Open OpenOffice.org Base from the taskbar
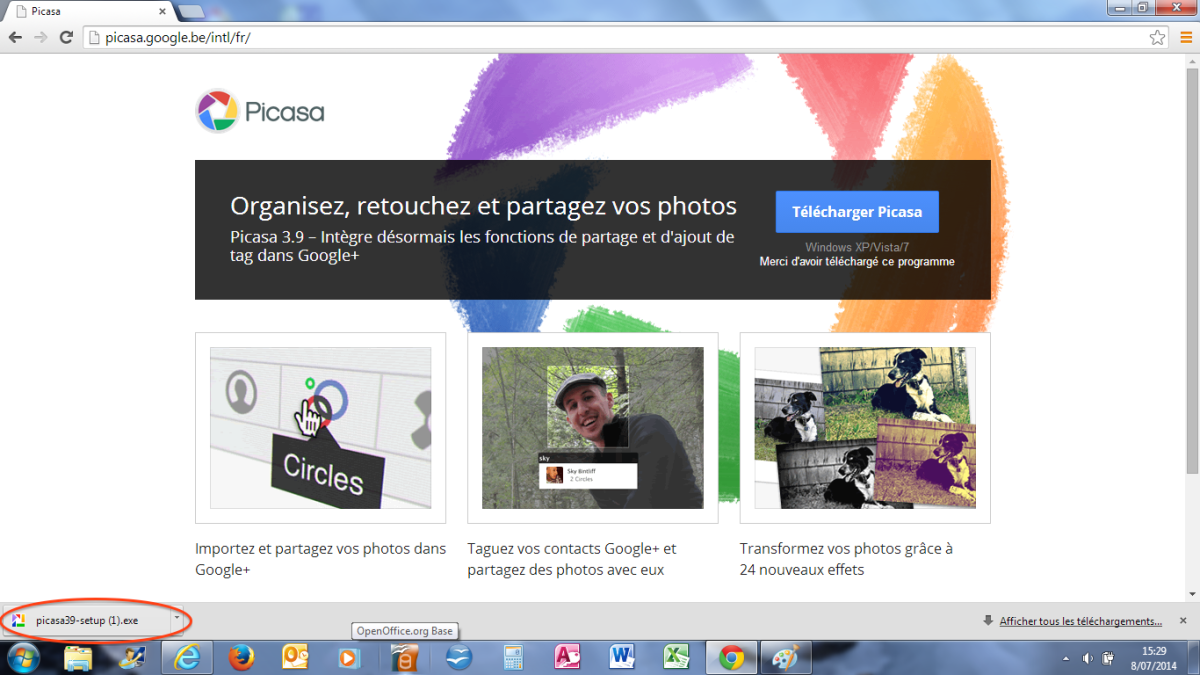Viewport: 1200px width, 675px height. (x=404, y=657)
